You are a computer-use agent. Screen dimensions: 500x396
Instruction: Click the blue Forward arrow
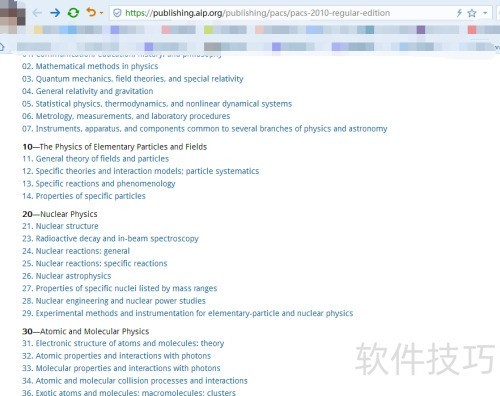tap(55, 13)
